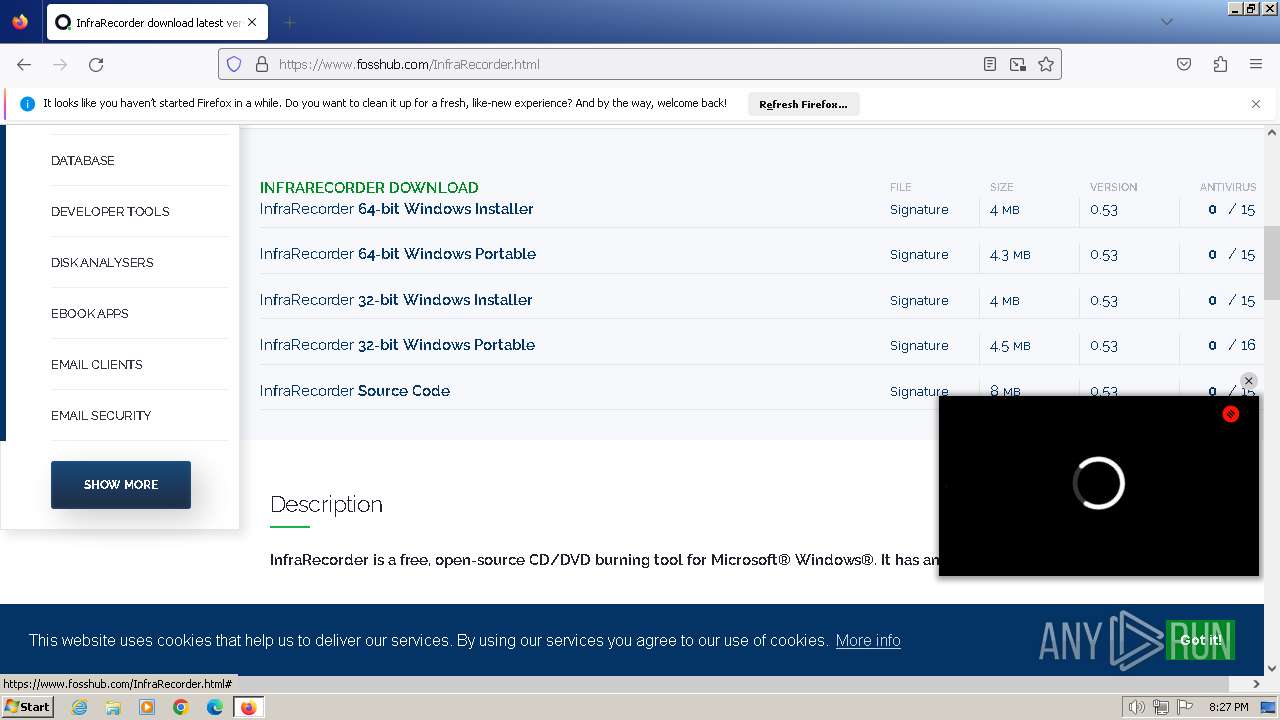The image size is (1280, 720).
Task: Click the 4.3 MB size value
Action: pos(1010,255)
